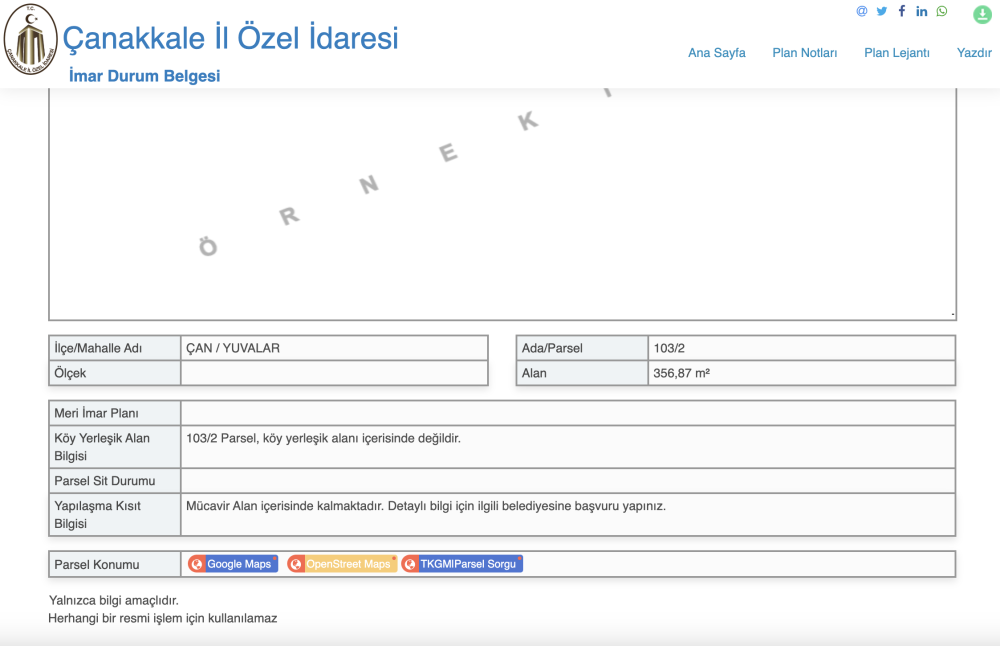The width and height of the screenshot is (1000, 646).
Task: Click the Köy Yerleşik Alan Bilgisi label
Action: tap(101, 447)
